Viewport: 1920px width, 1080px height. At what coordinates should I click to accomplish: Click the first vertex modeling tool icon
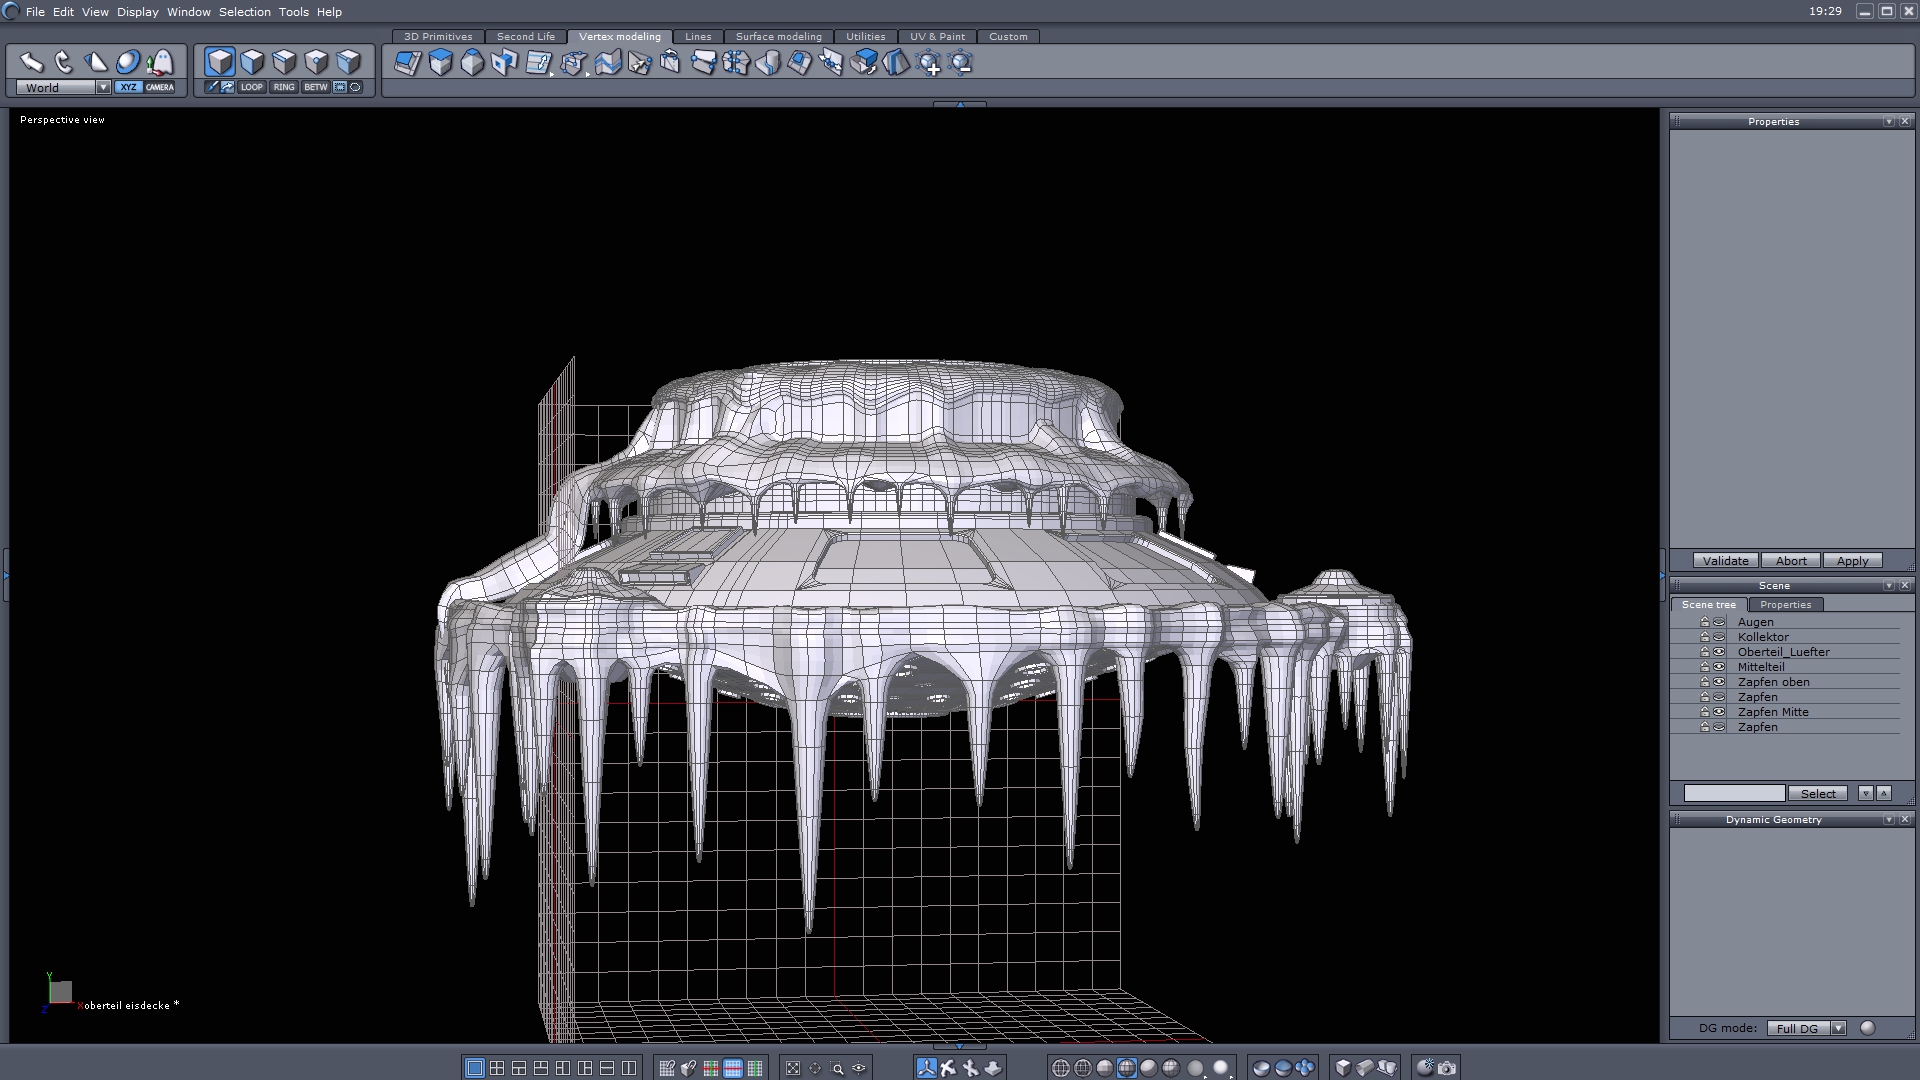tap(408, 63)
